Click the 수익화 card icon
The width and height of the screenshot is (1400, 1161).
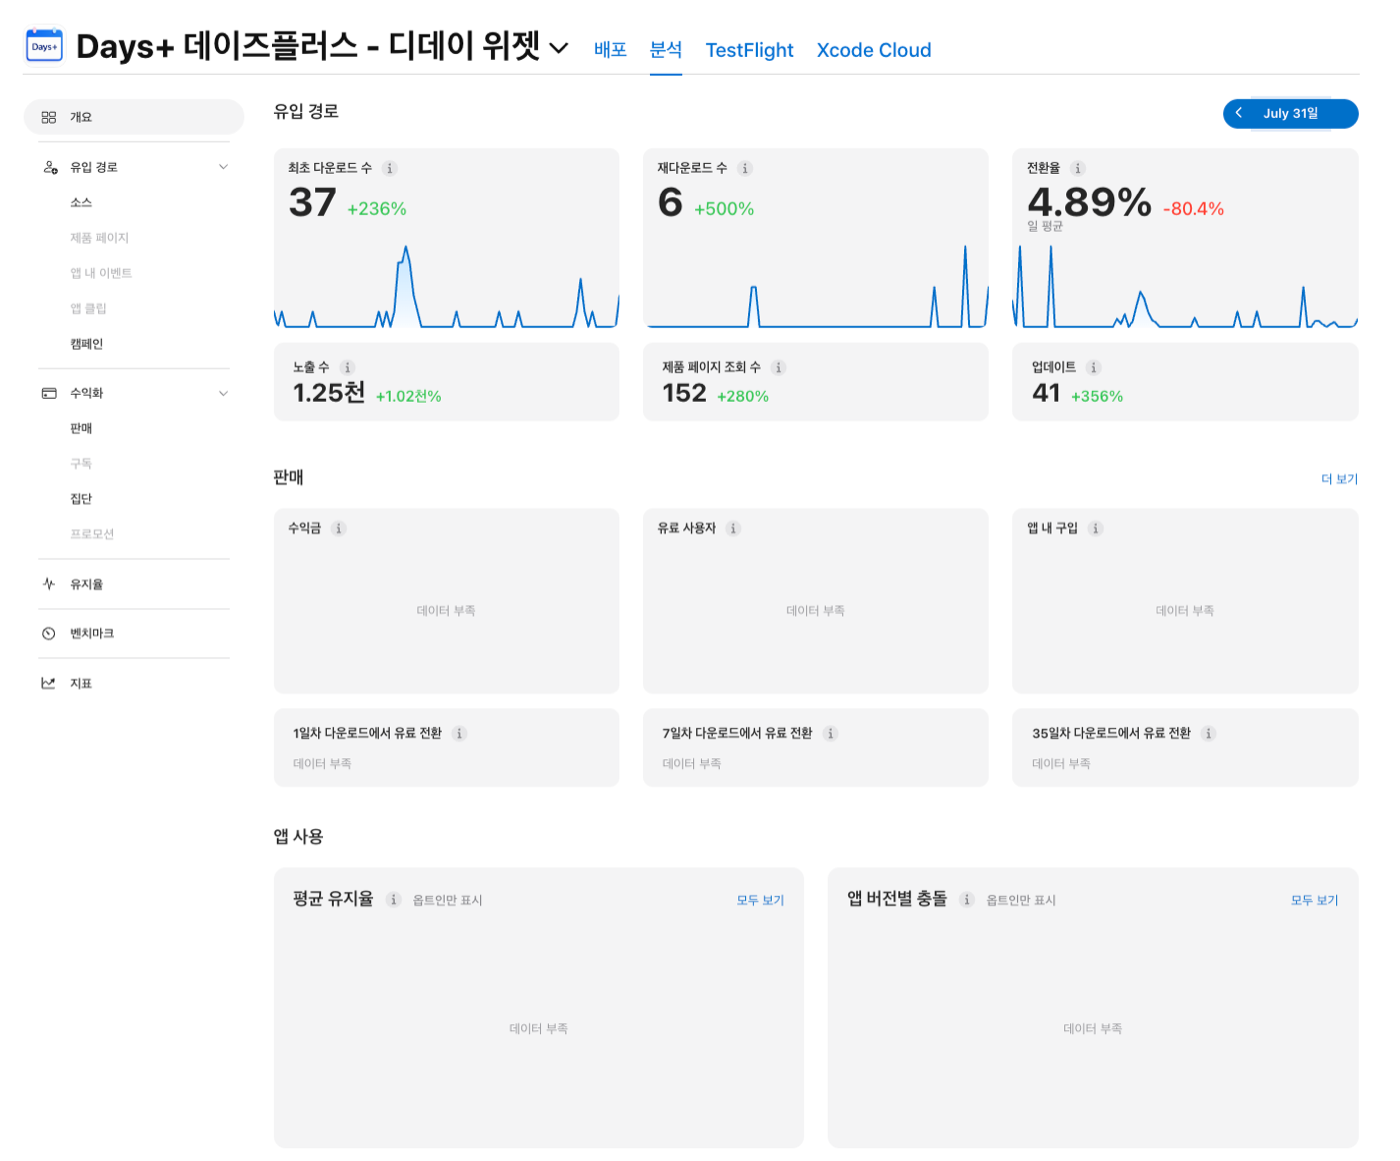[49, 393]
